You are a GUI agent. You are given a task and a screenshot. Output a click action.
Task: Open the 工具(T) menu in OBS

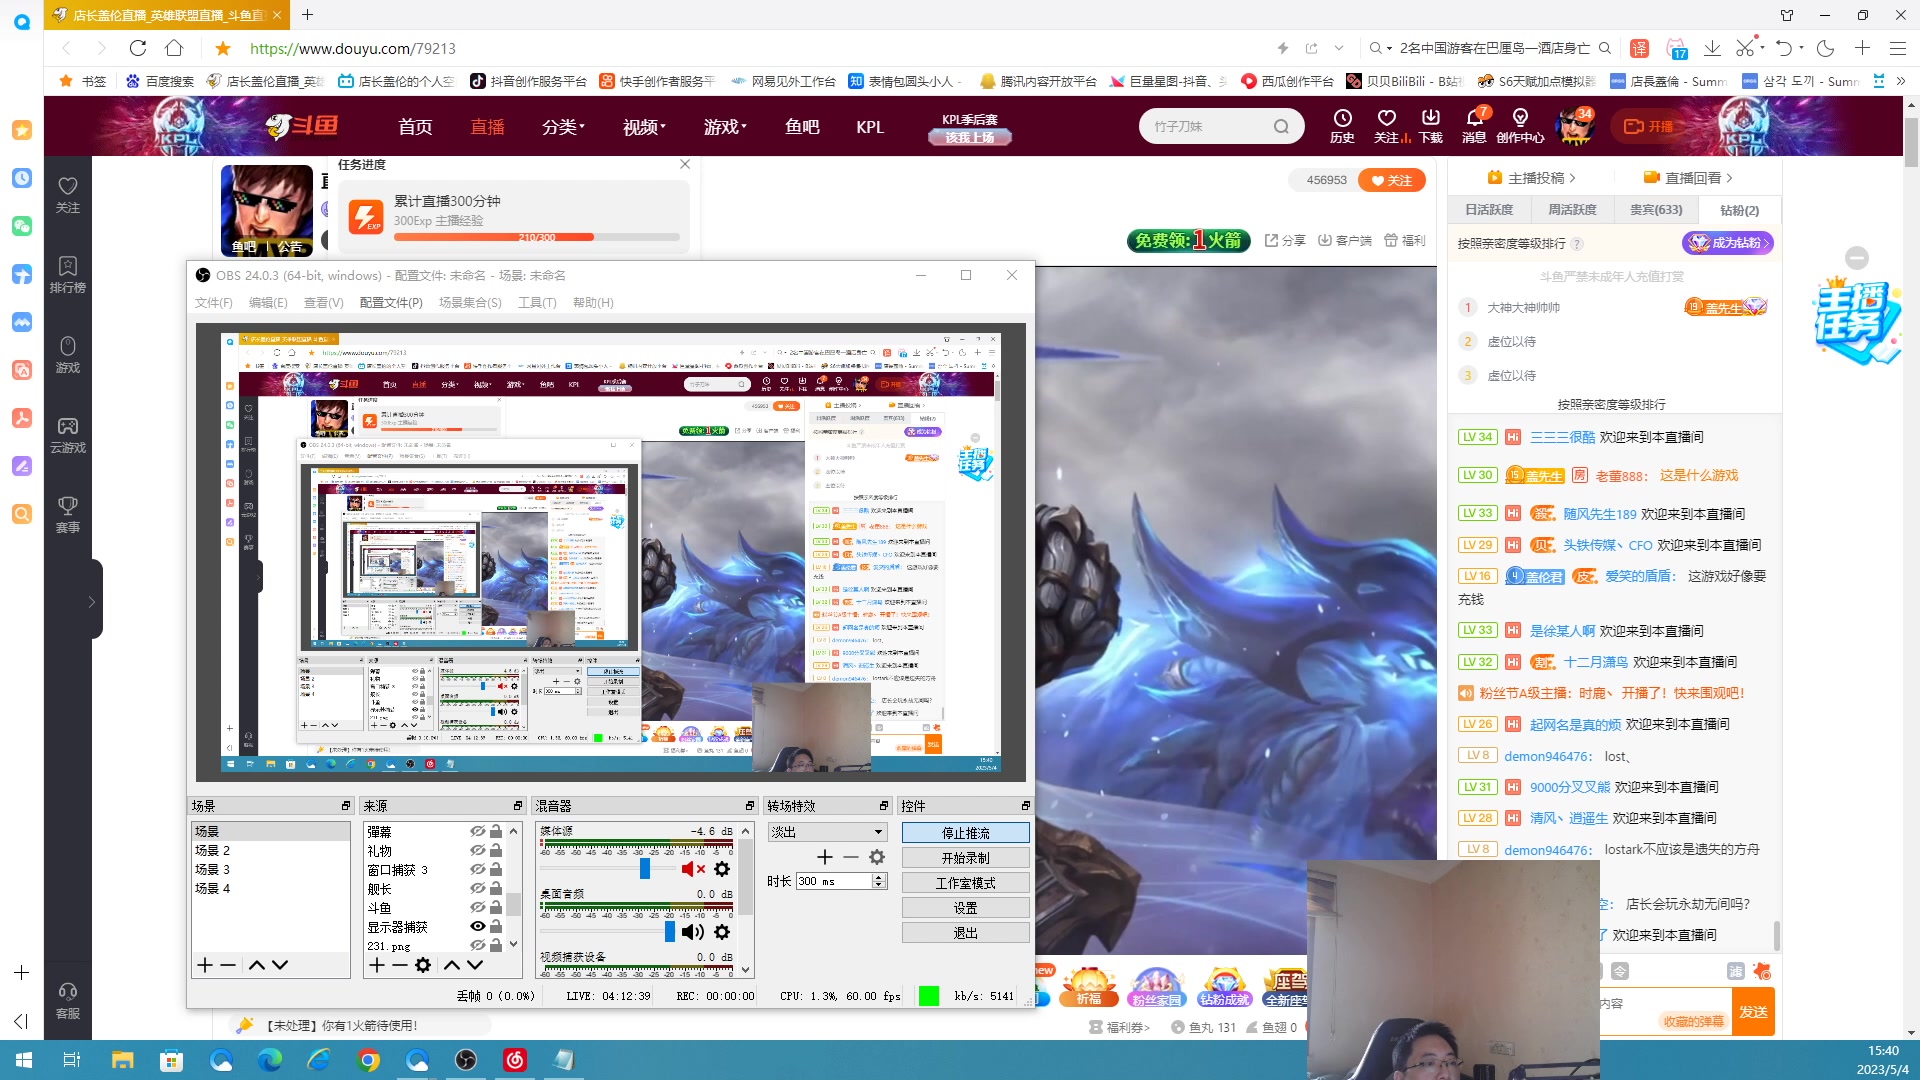tap(537, 302)
